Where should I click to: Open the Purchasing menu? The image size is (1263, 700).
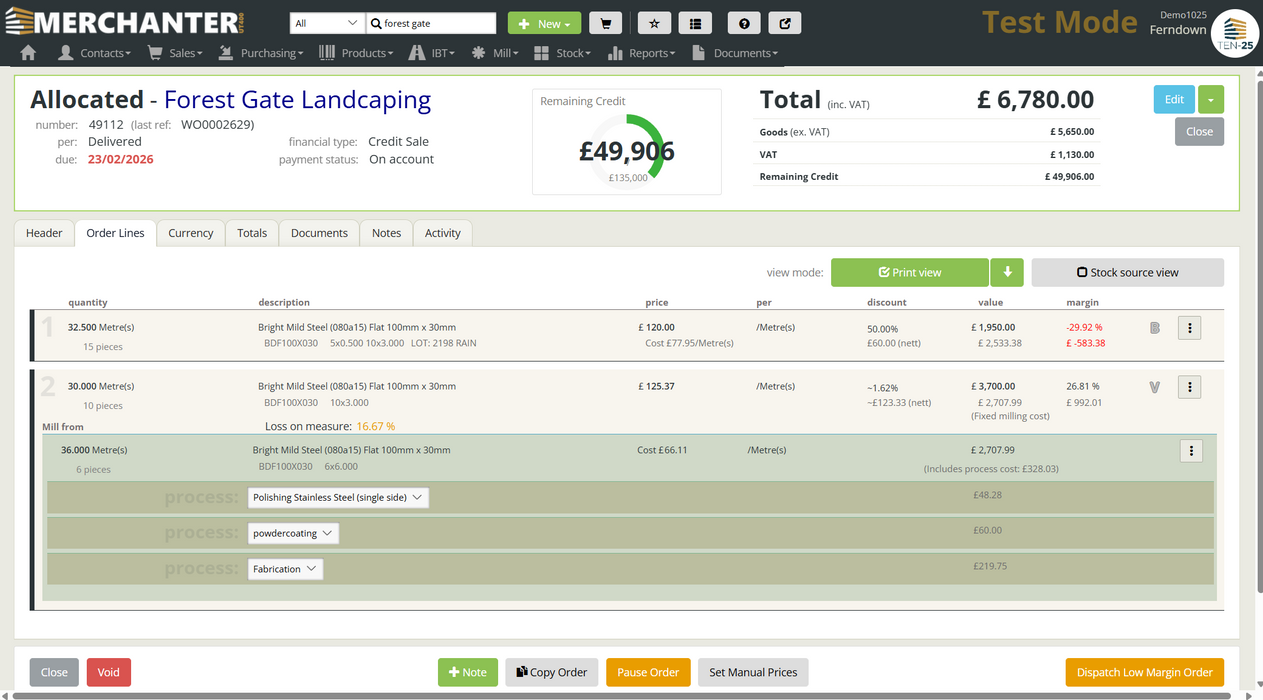pyautogui.click(x=260, y=53)
